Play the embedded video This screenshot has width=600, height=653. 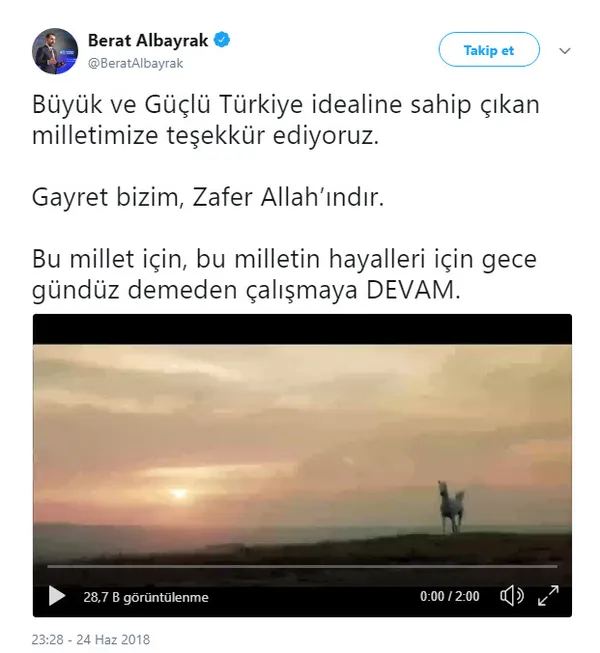[57, 596]
